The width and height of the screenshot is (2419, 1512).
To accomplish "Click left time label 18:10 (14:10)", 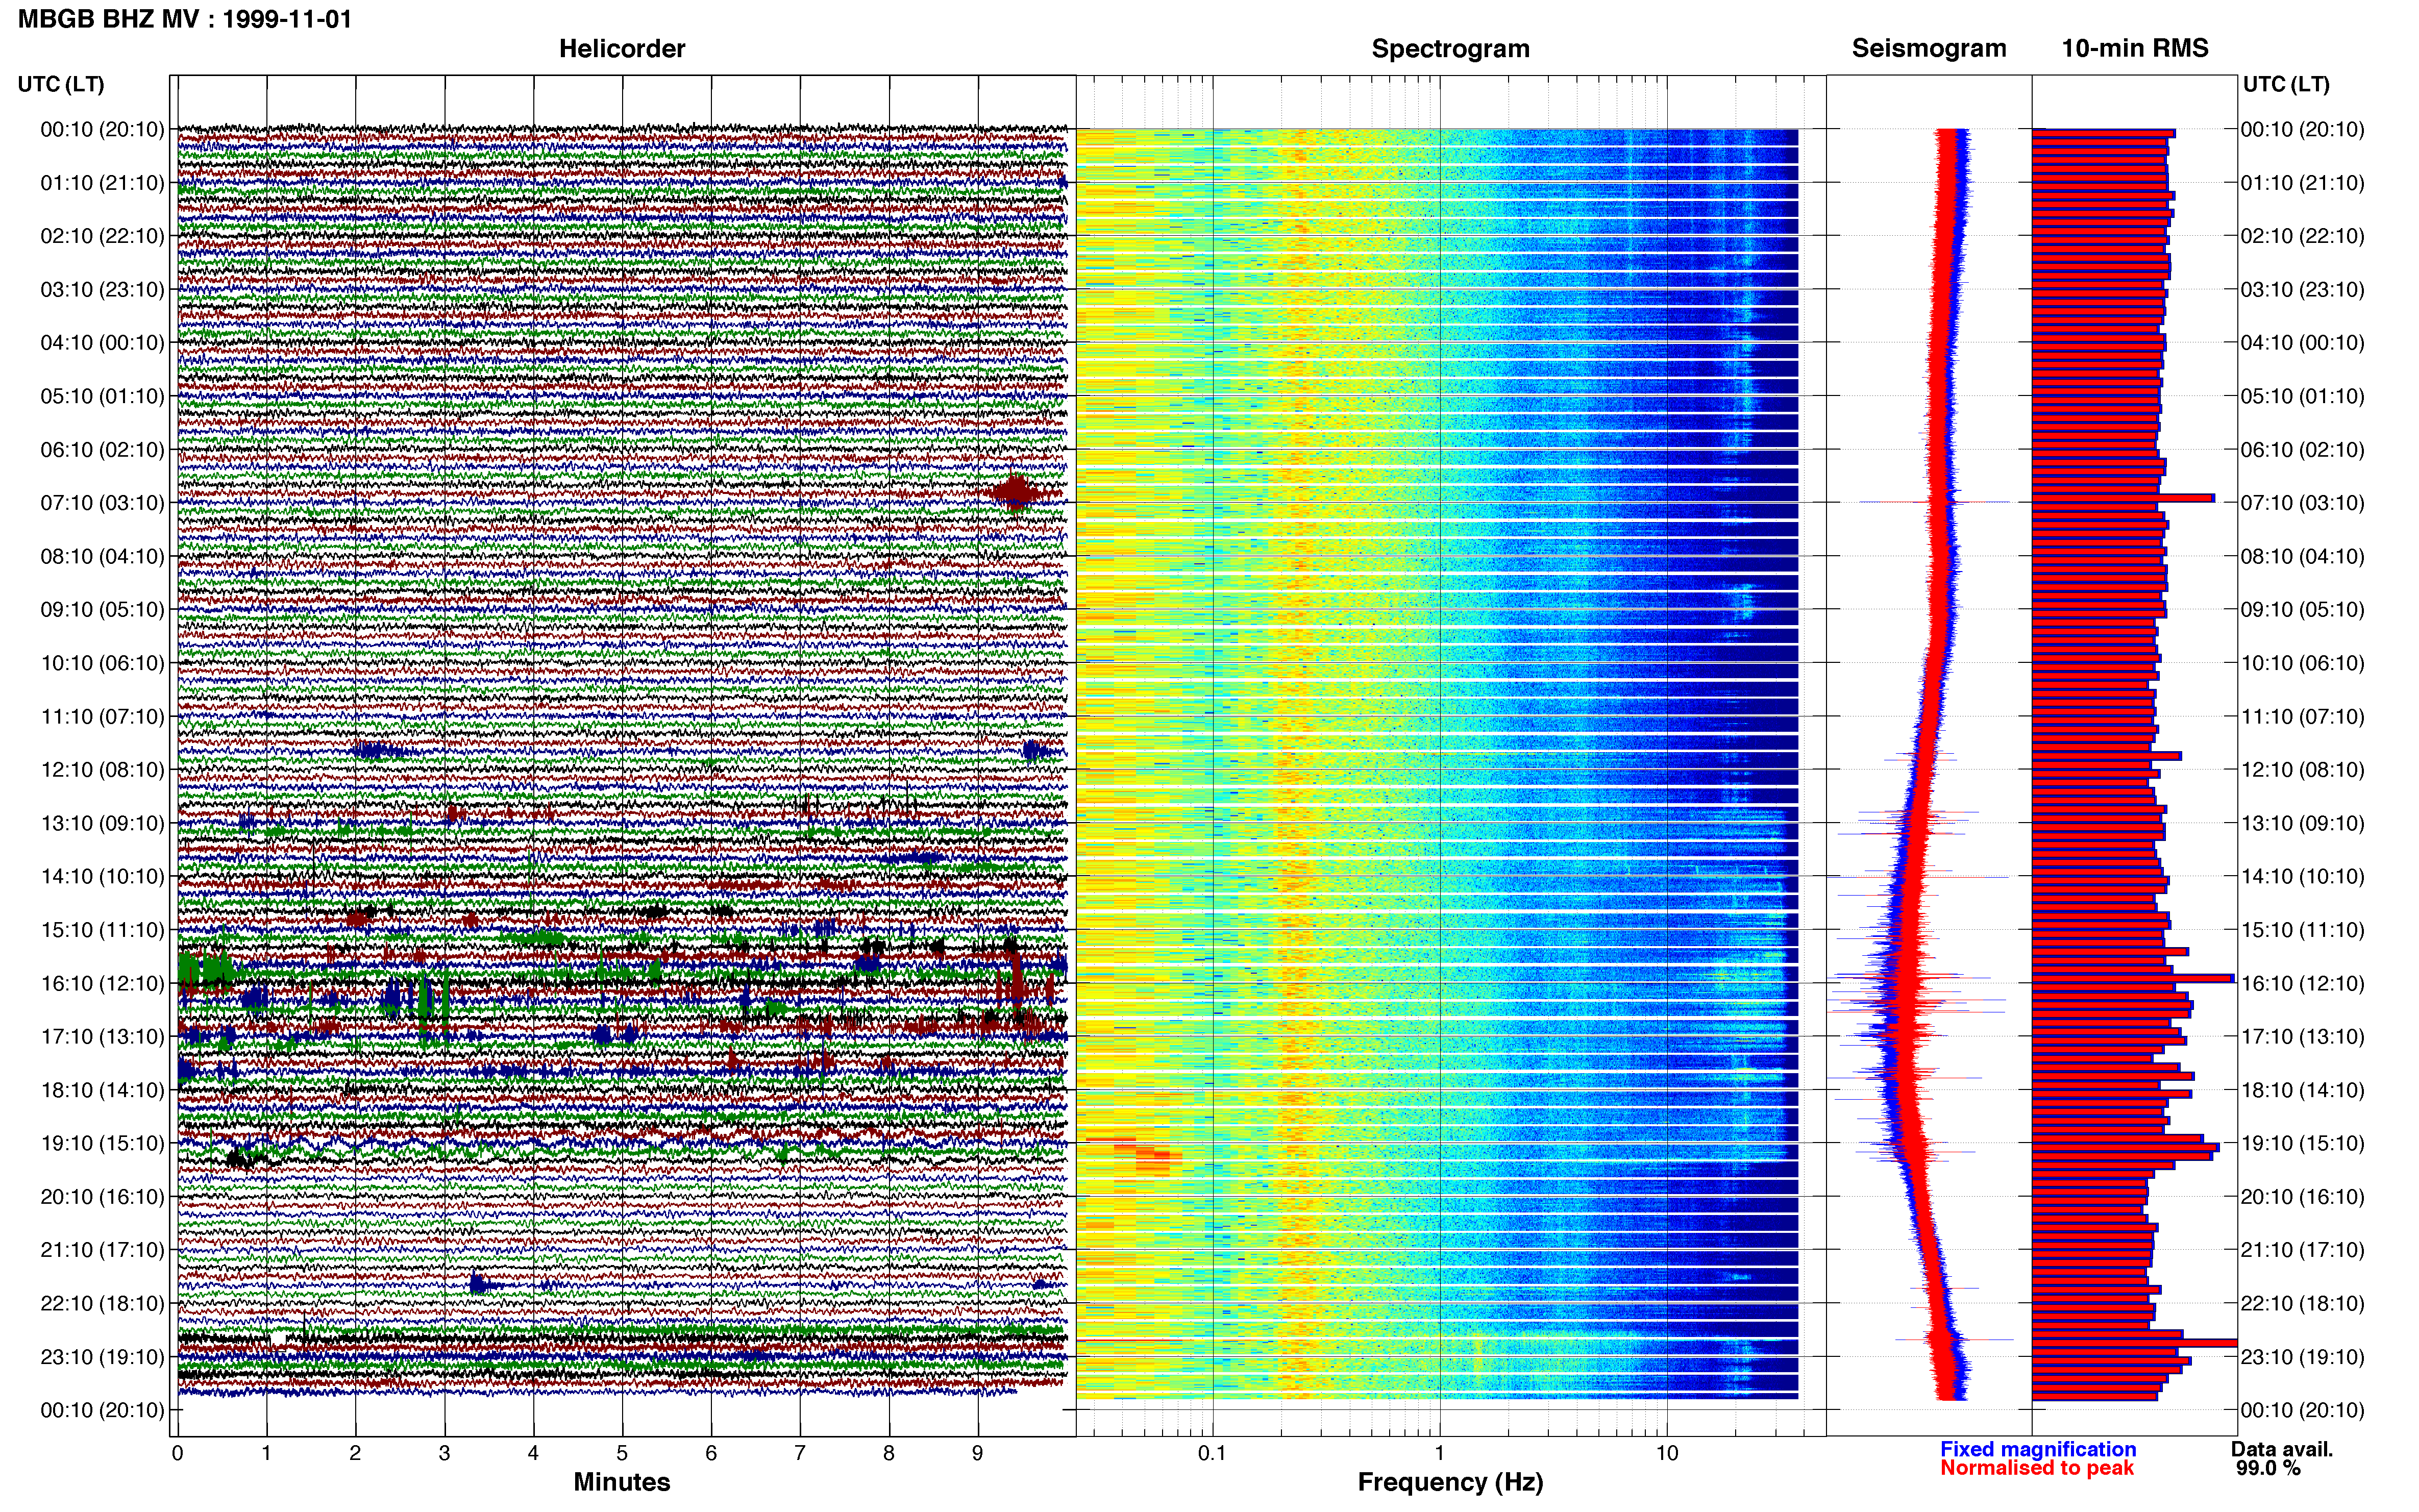I will click(102, 1090).
